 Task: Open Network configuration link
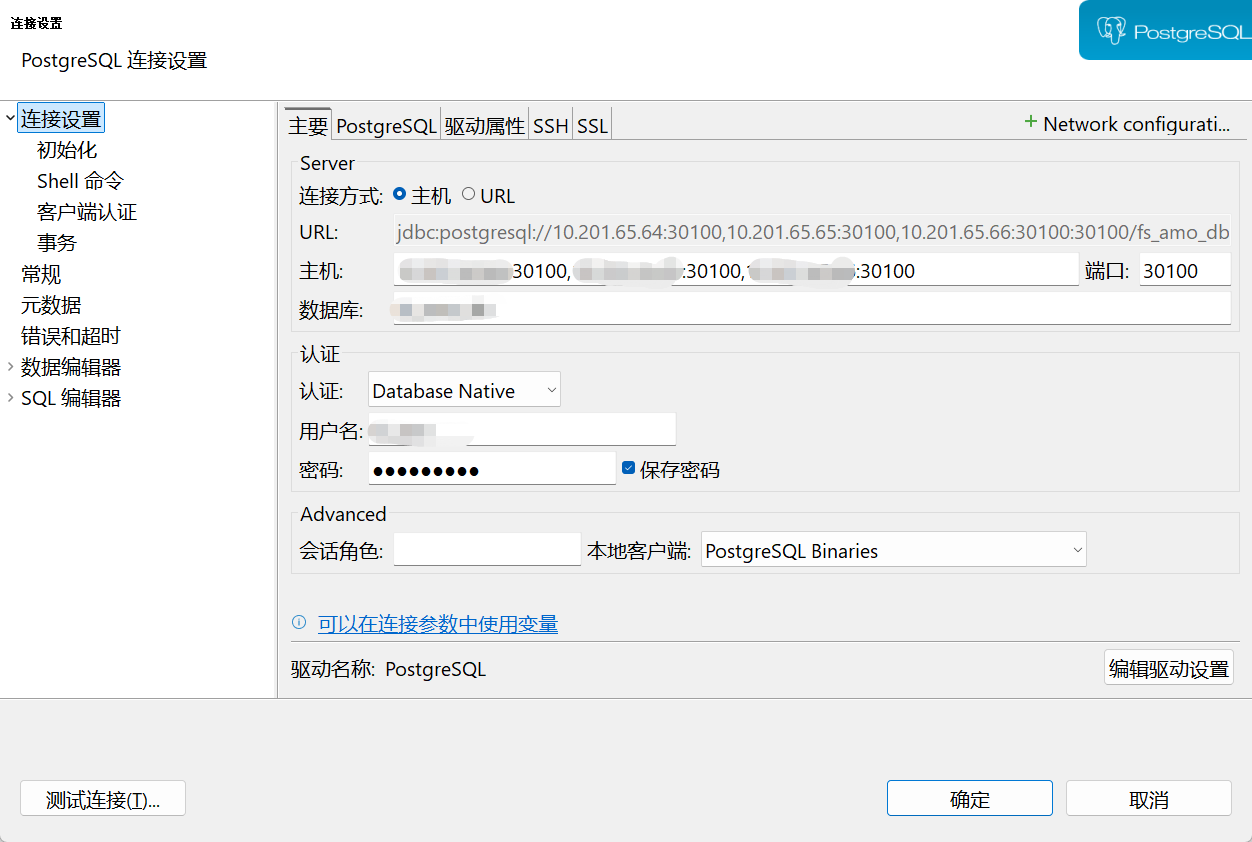click(1136, 124)
